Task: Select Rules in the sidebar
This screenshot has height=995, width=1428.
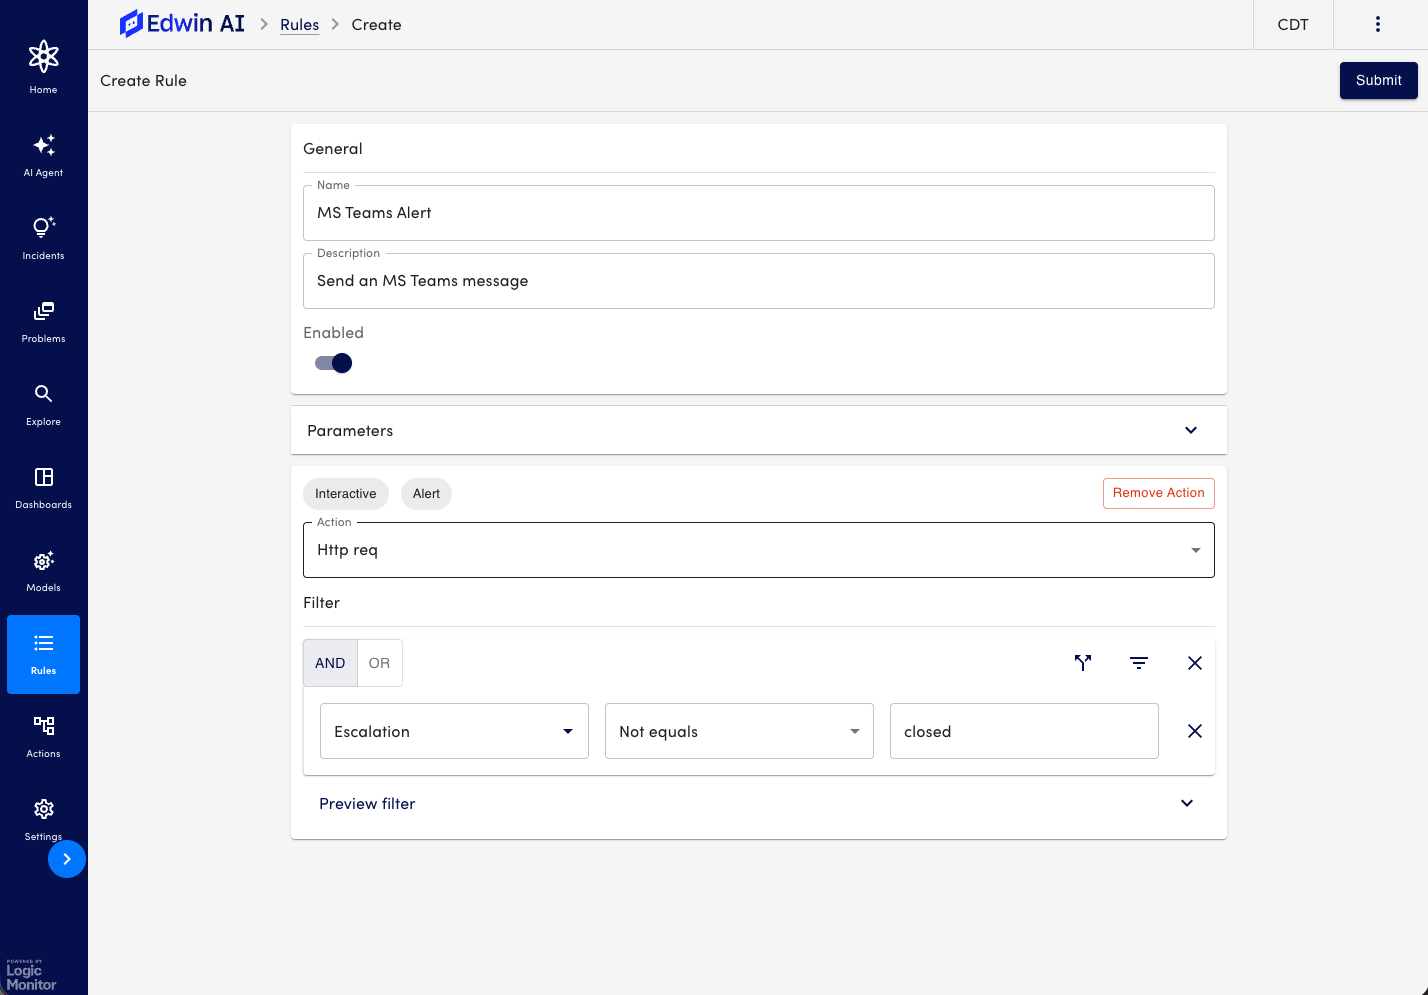Action: point(43,654)
